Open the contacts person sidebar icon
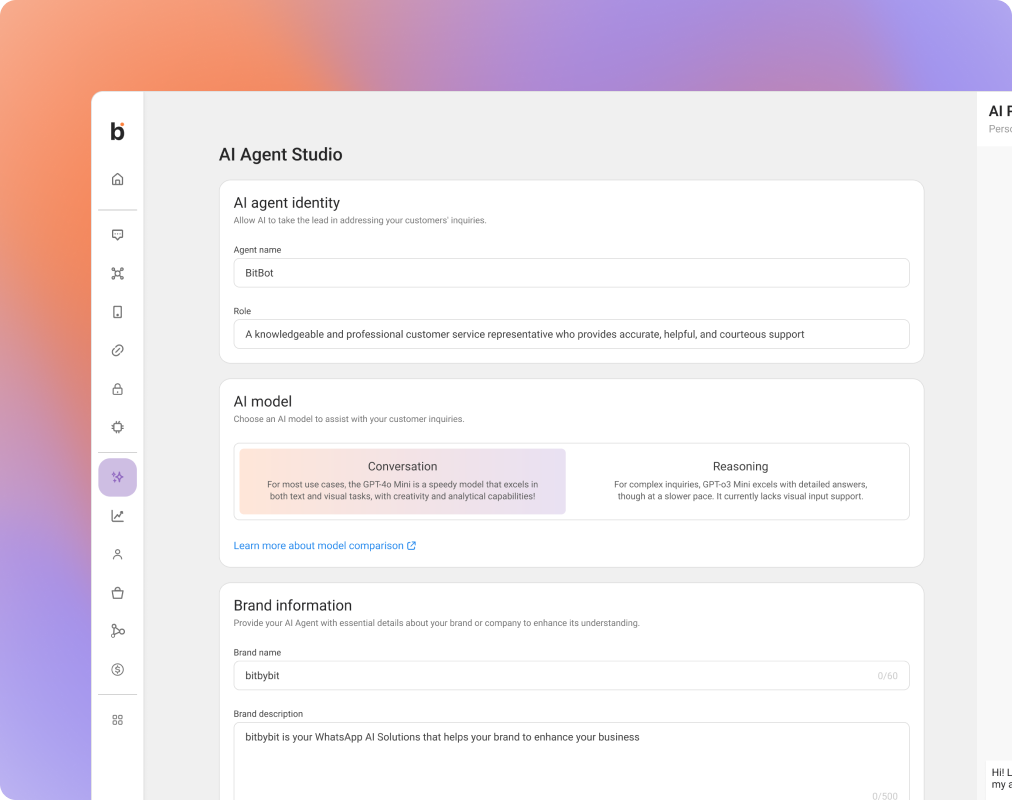Viewport: 1012px width, 800px height. tap(117, 554)
